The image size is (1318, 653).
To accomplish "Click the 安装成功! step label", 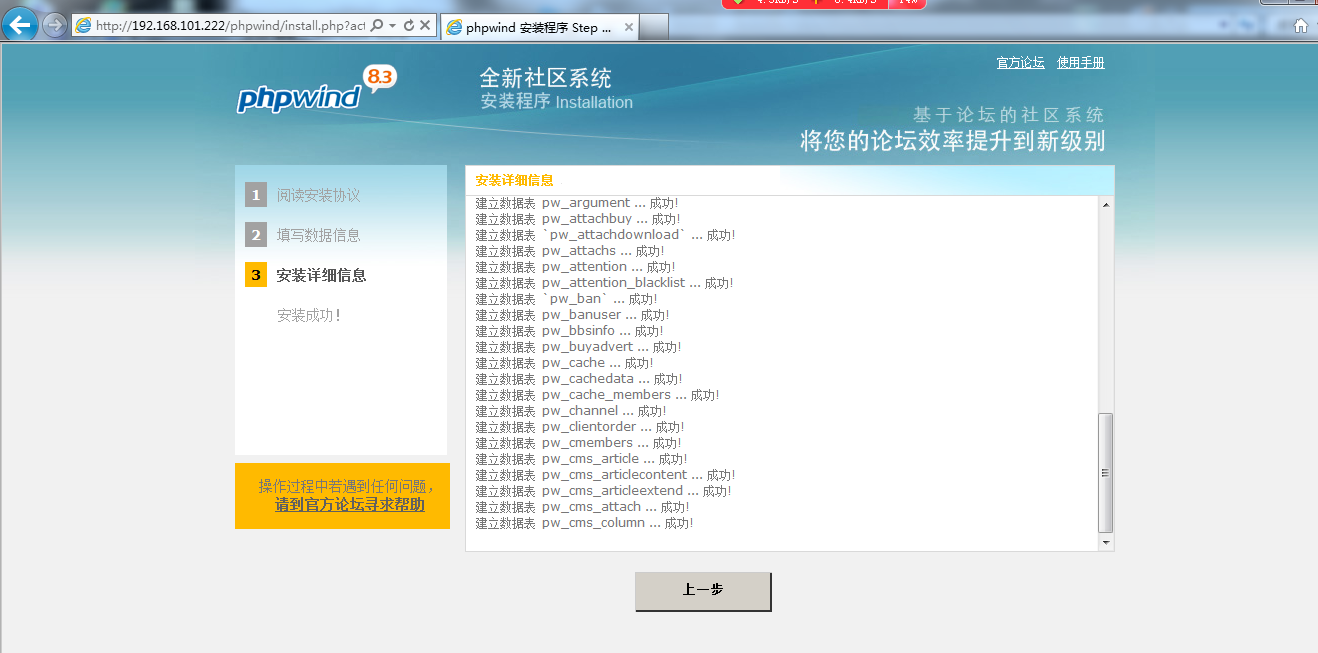I will (309, 315).
